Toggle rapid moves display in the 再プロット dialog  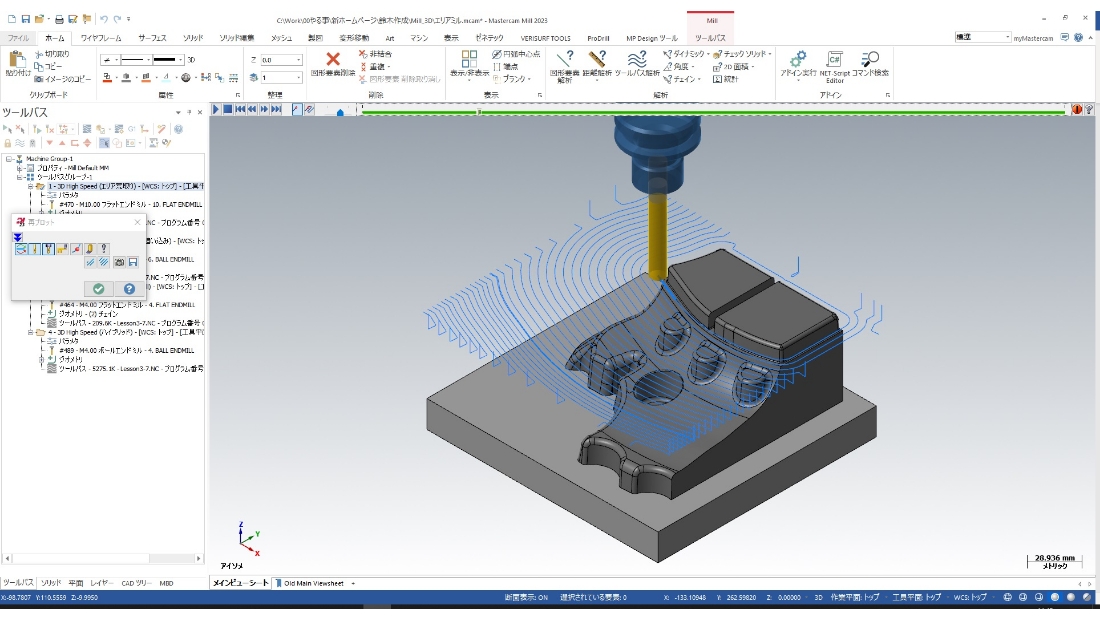tap(62, 249)
